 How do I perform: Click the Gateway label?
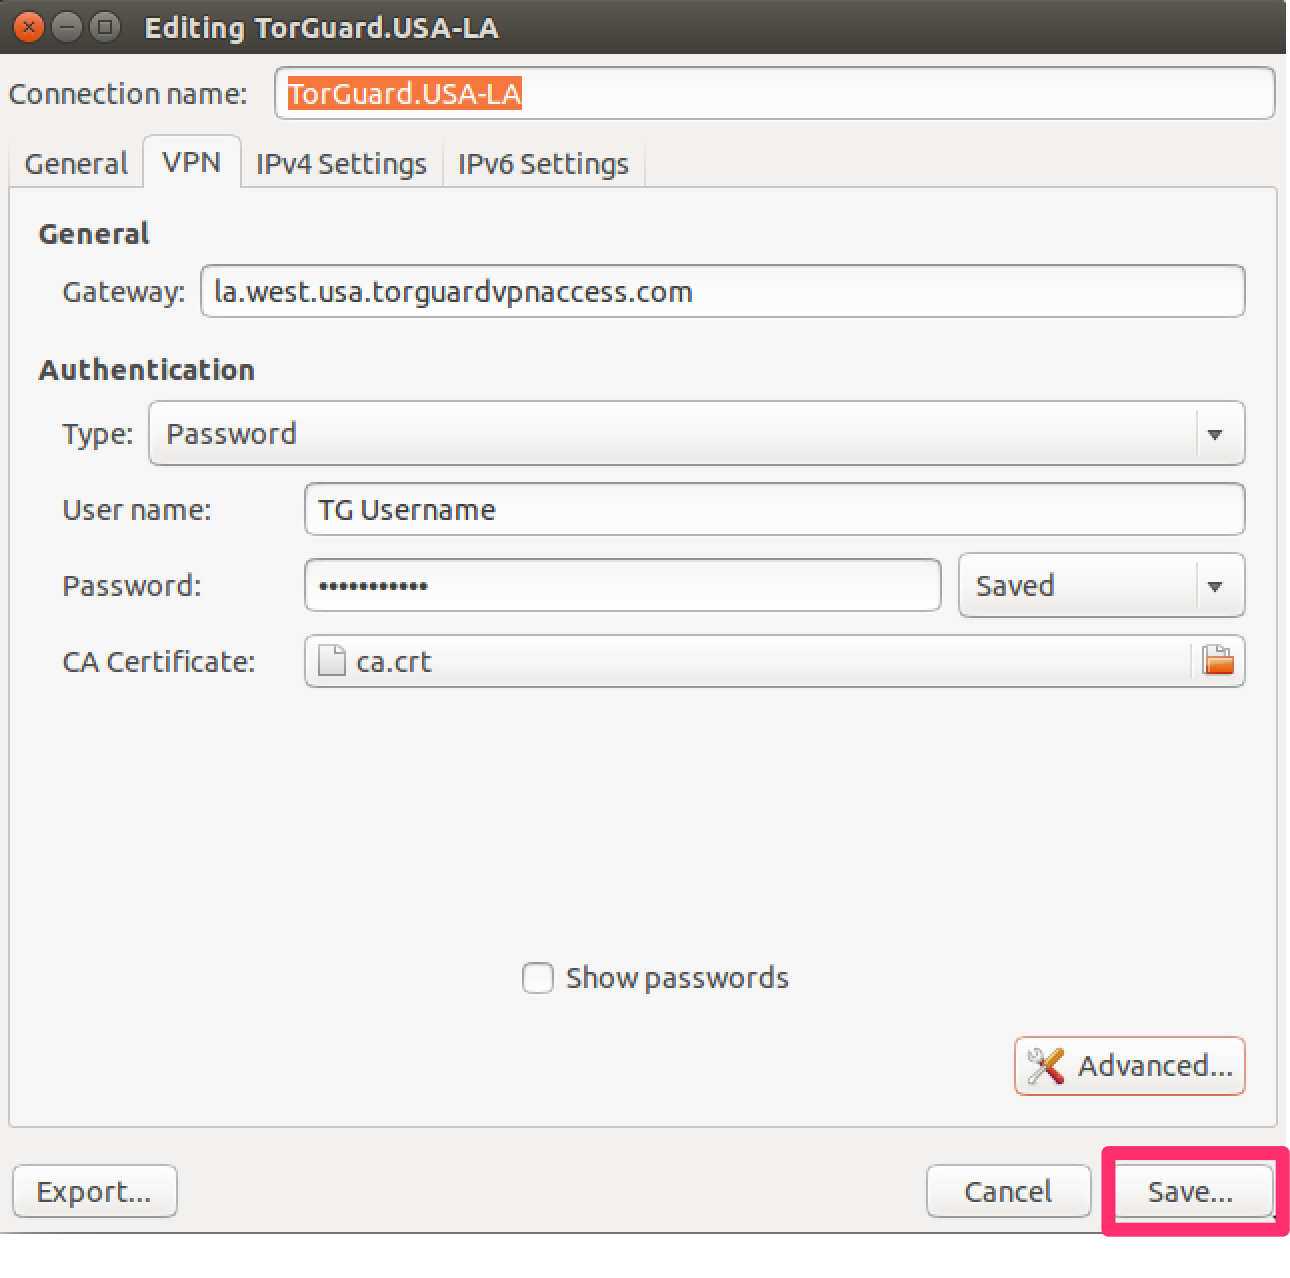click(x=124, y=292)
